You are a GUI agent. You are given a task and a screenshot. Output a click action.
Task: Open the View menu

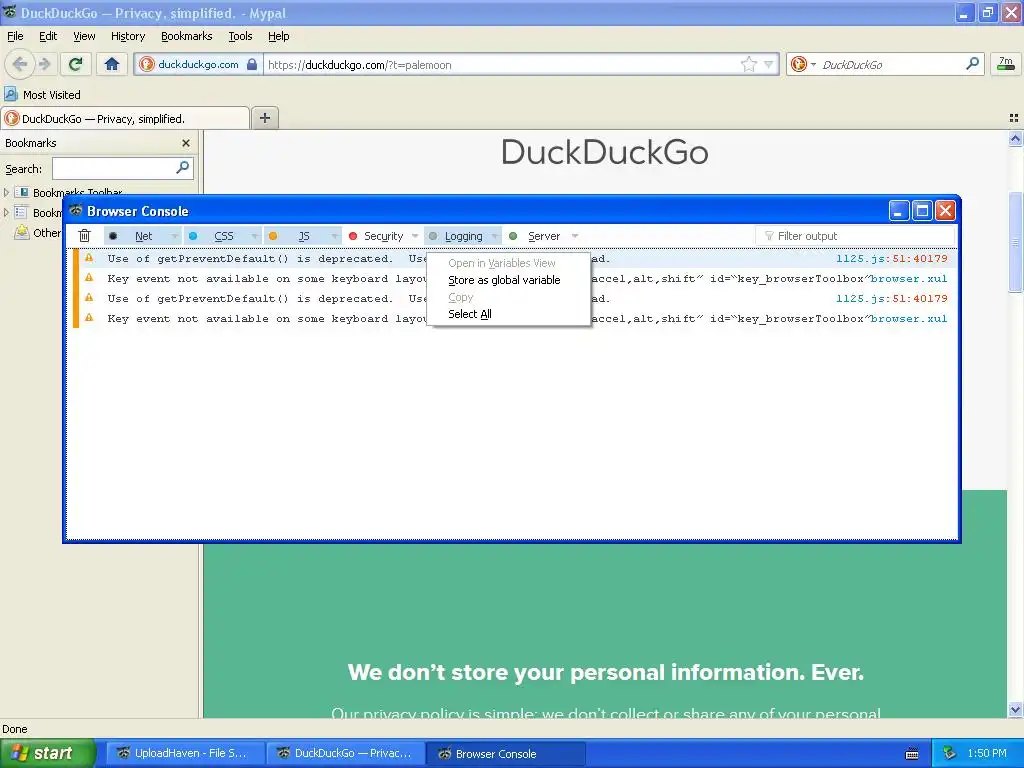click(x=84, y=36)
